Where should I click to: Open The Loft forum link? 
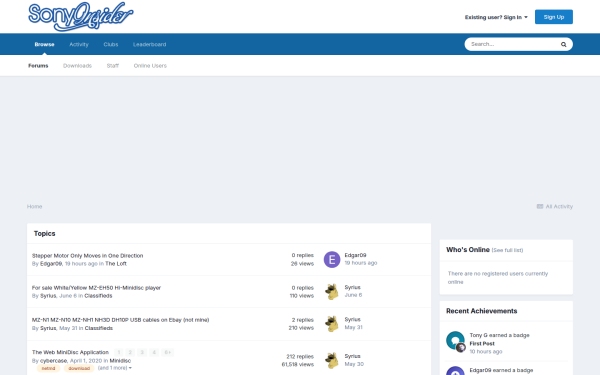(116, 264)
